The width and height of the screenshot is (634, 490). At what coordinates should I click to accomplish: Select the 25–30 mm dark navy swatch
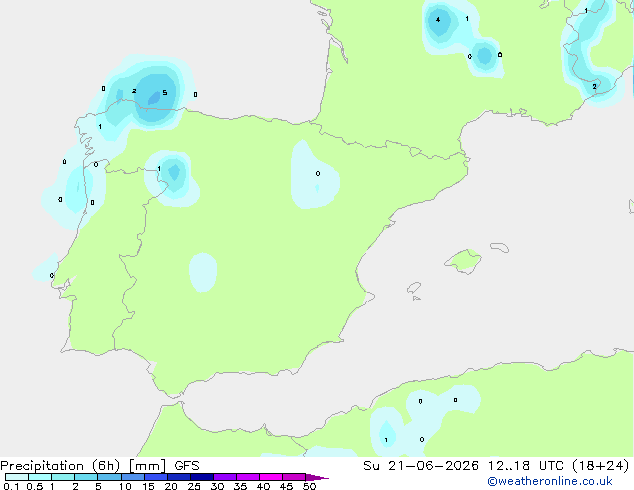[202, 477]
